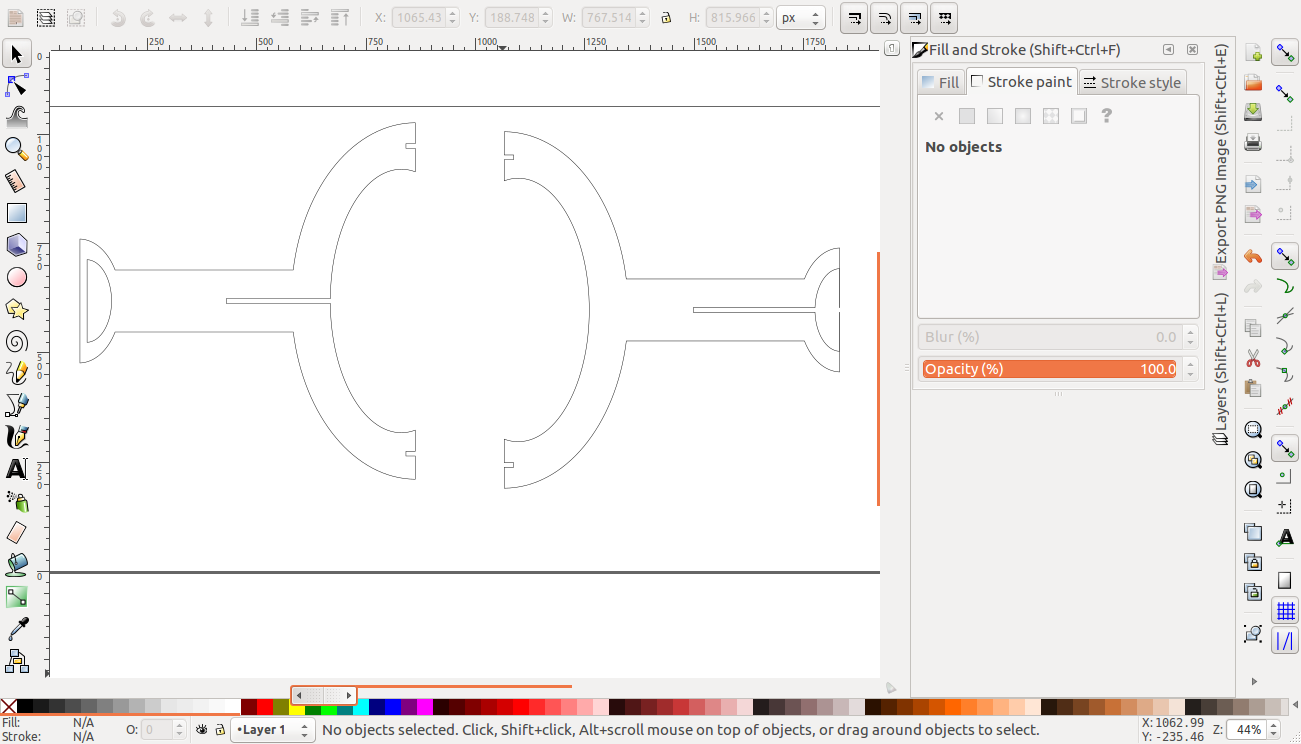Select the Bezier Pen tool
1301x744 pixels.
coord(17,405)
